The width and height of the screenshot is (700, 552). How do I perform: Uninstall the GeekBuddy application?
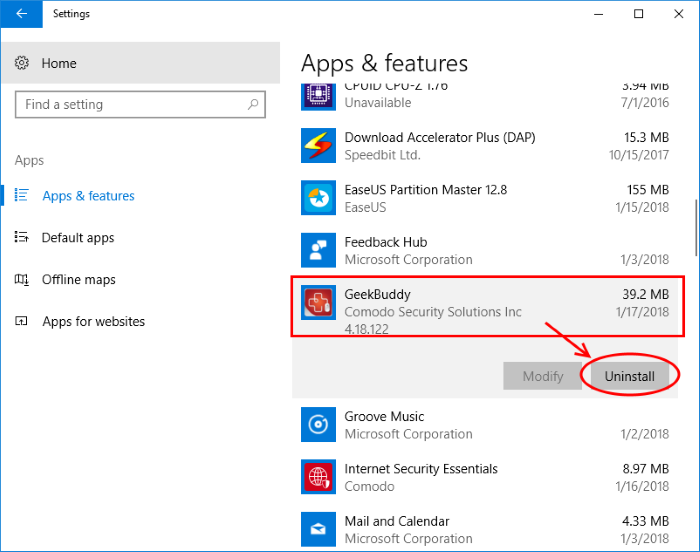pyautogui.click(x=629, y=376)
